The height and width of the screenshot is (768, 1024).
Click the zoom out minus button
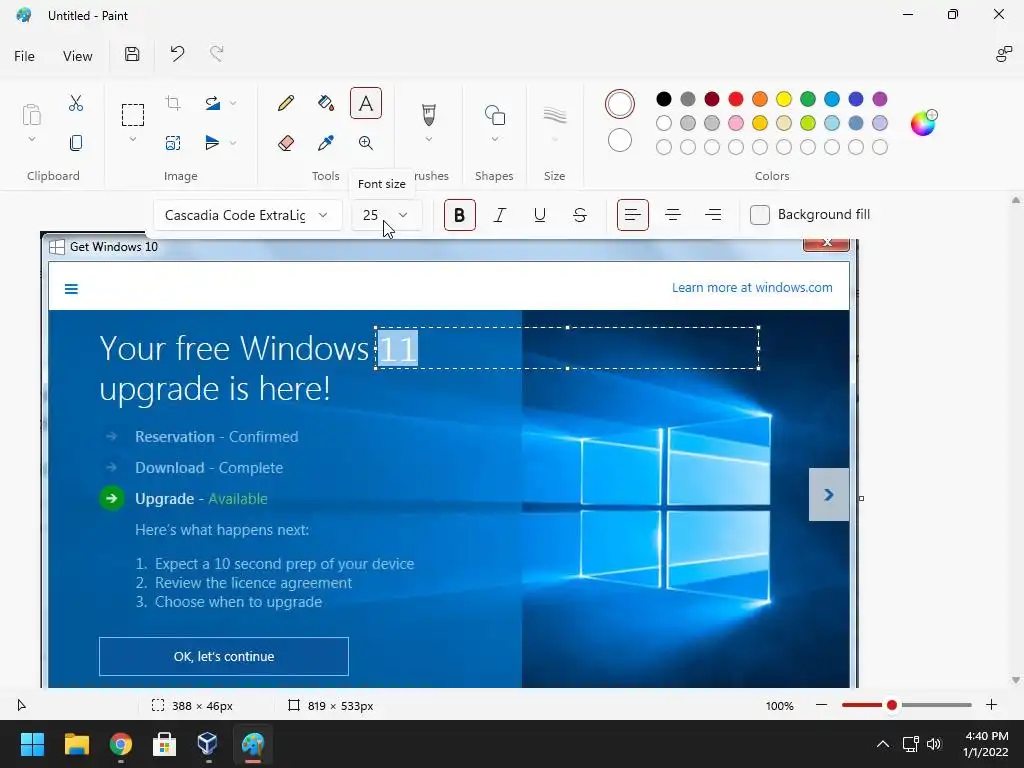[x=822, y=705]
